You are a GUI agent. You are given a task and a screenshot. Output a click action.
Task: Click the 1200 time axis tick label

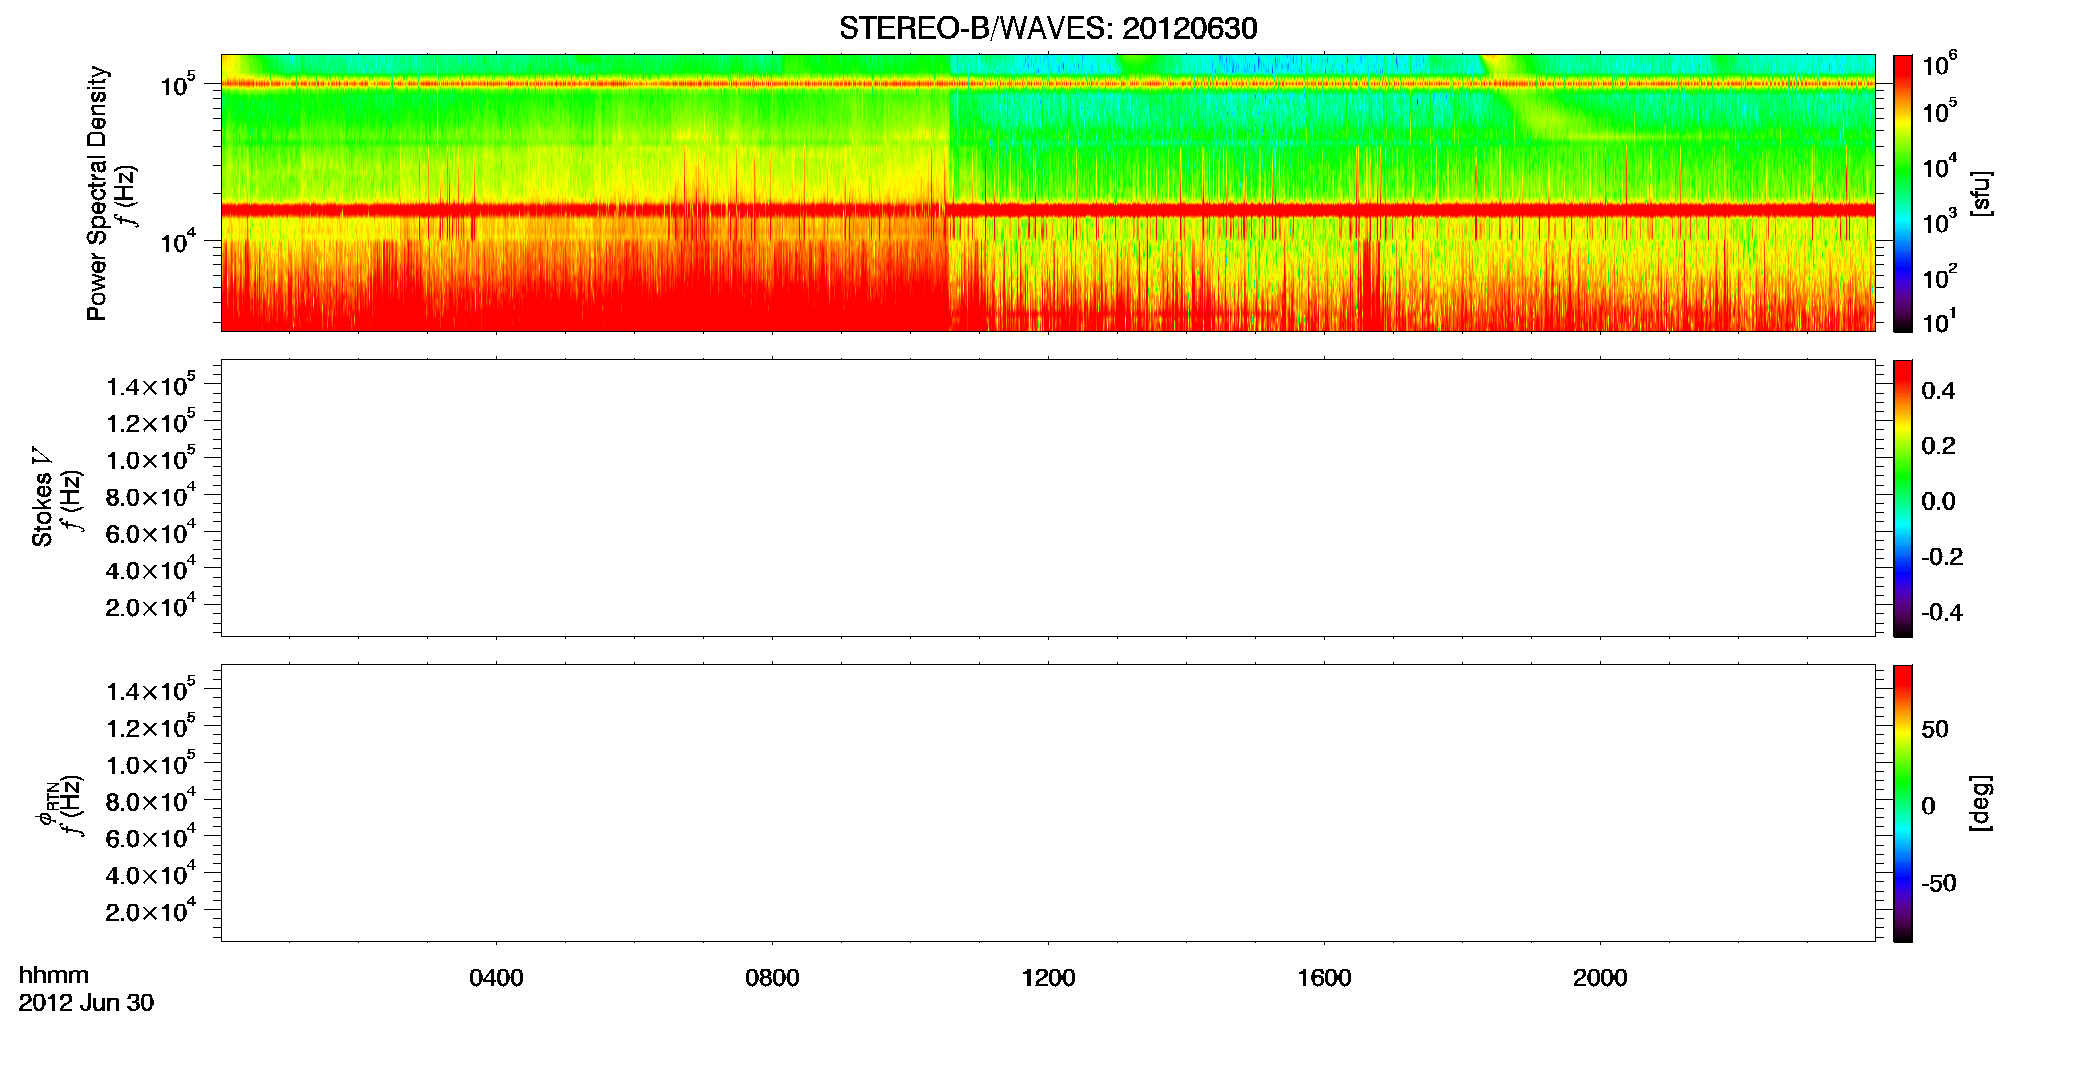(1048, 978)
